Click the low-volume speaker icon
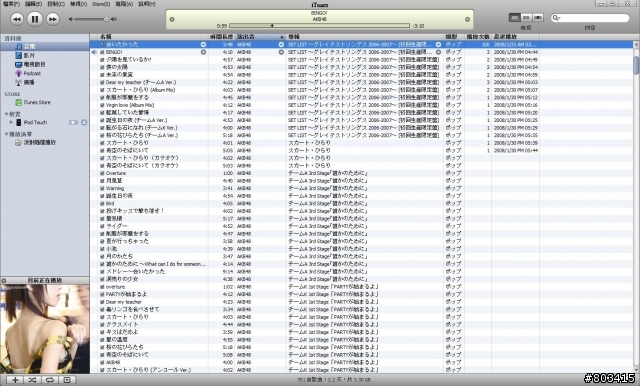The height and width of the screenshot is (386, 640). coord(71,19)
